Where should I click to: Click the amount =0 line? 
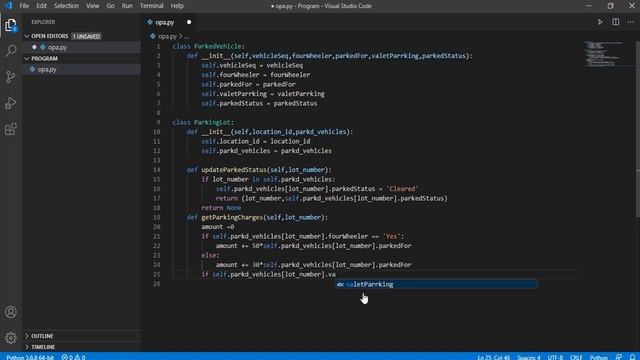click(x=218, y=227)
